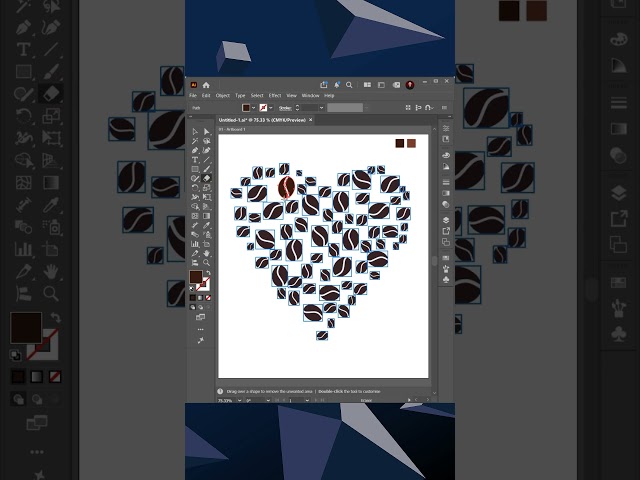Select the Direct Selection tool
This screenshot has height=480, width=640.
click(x=207, y=131)
